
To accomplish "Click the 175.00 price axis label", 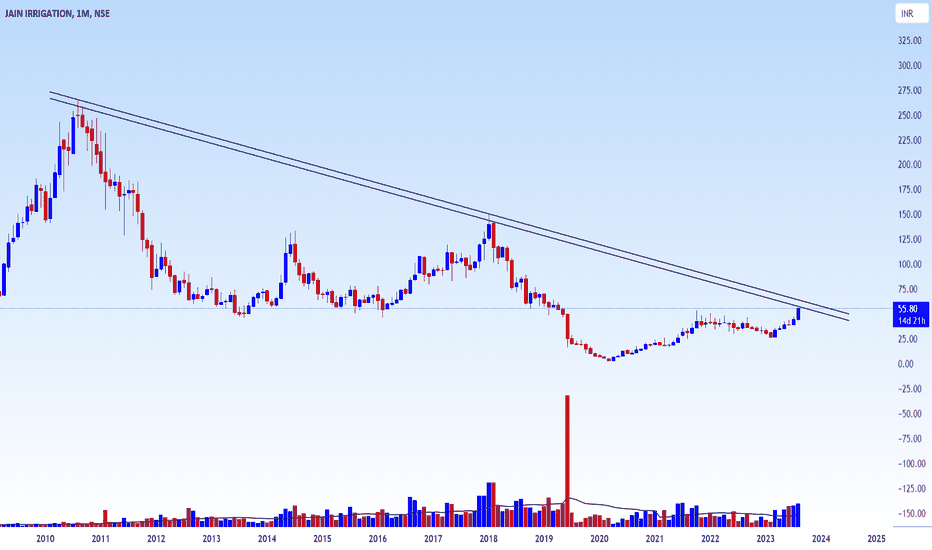I will (x=910, y=190).
